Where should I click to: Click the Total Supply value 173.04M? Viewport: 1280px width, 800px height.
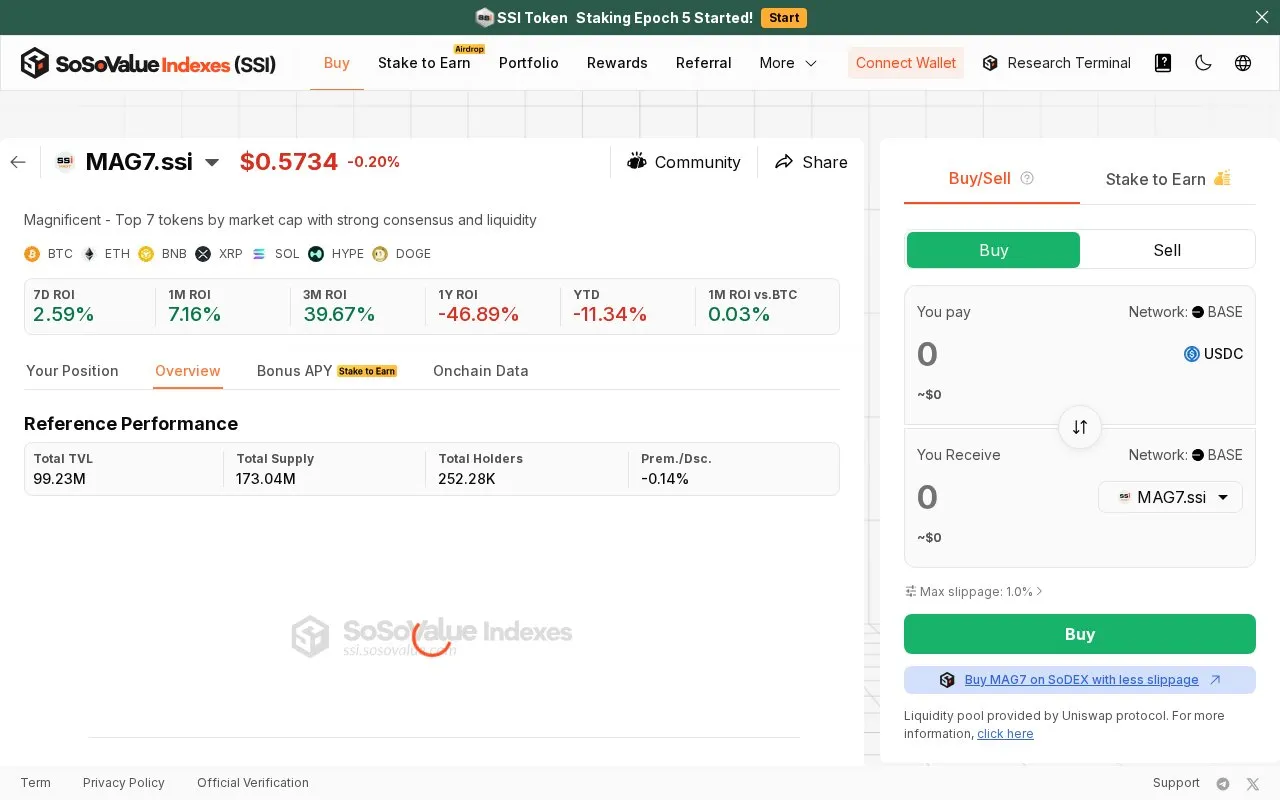click(x=266, y=479)
